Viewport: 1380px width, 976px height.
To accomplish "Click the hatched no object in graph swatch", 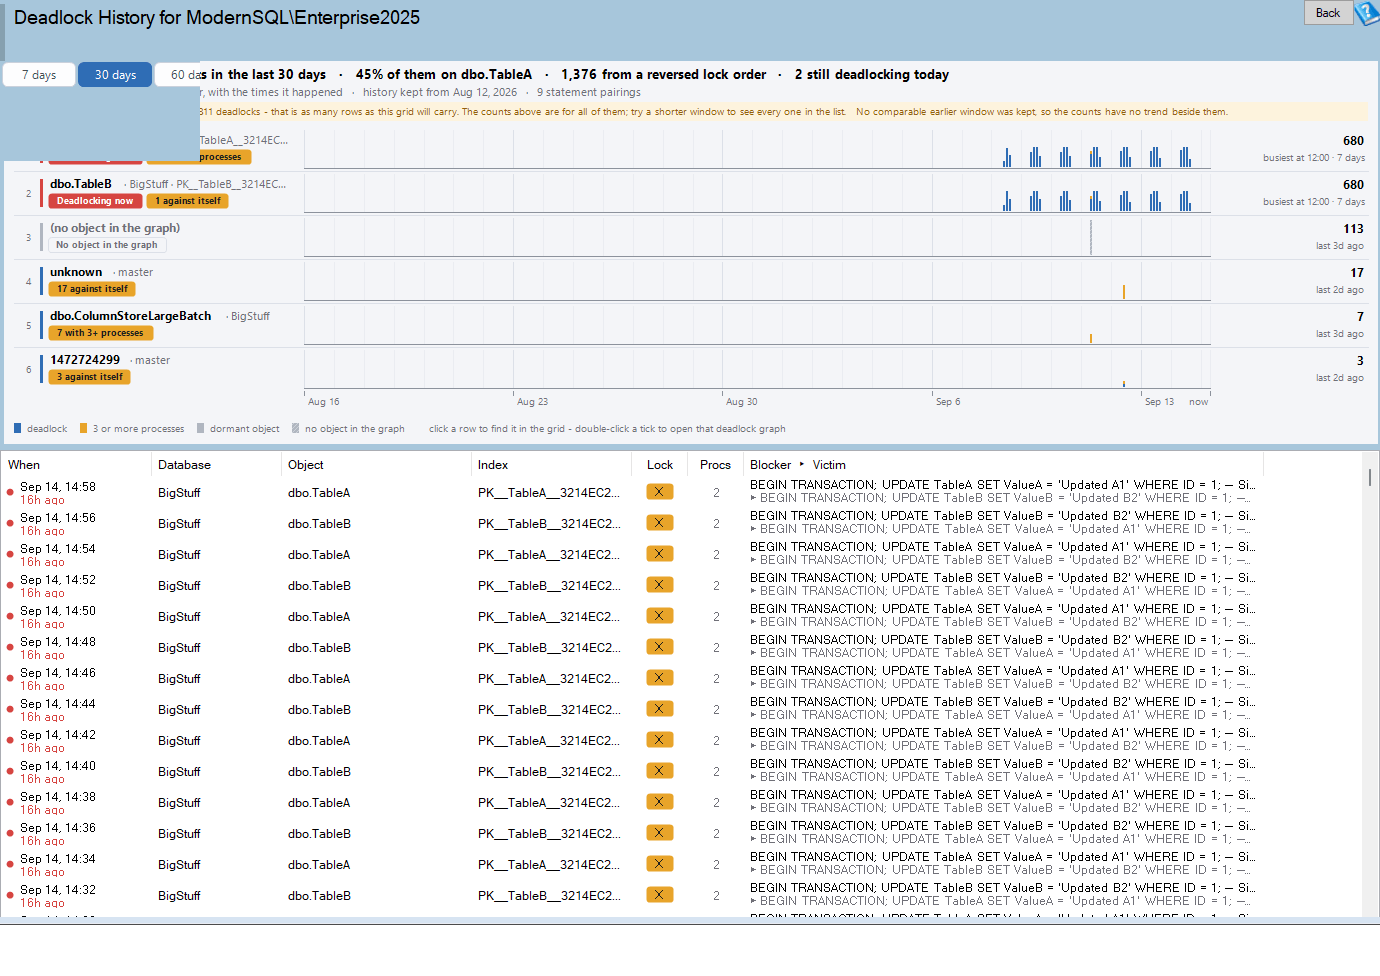I will click(x=296, y=428).
